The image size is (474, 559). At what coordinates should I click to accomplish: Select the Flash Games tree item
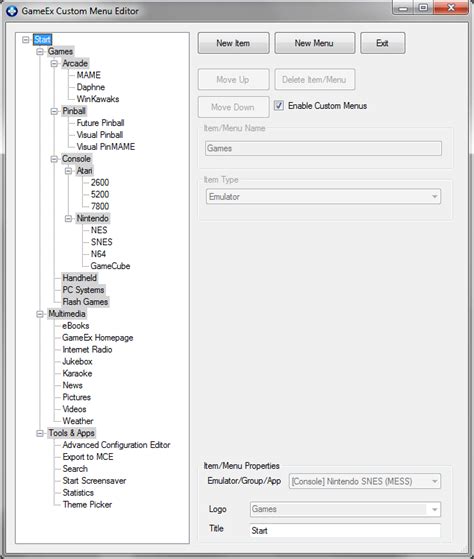pyautogui.click(x=85, y=302)
